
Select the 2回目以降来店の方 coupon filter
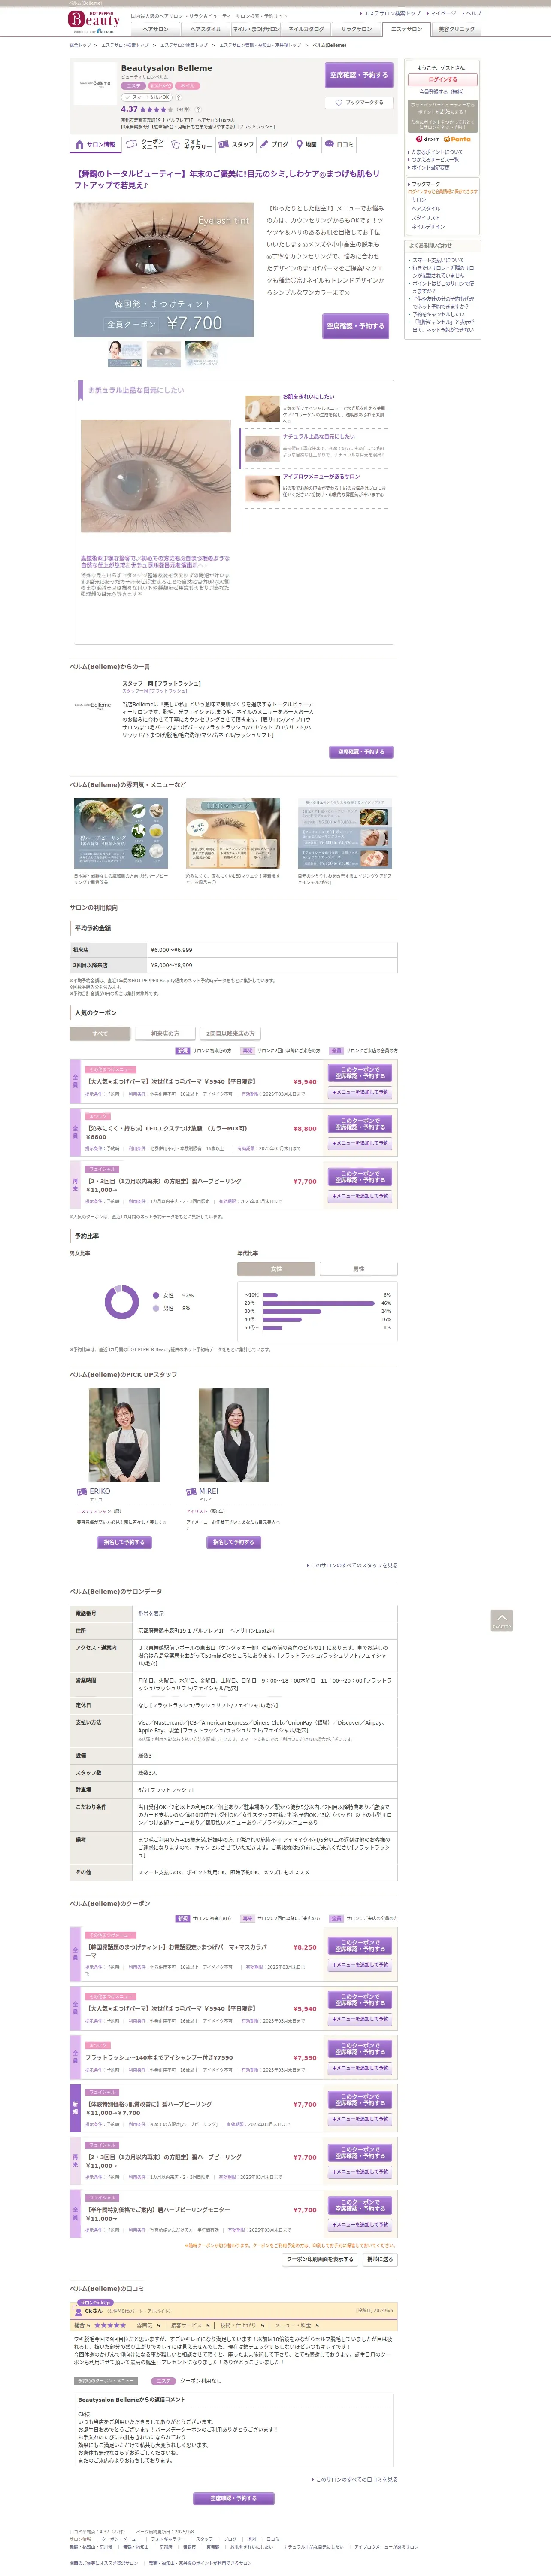coord(230,1033)
